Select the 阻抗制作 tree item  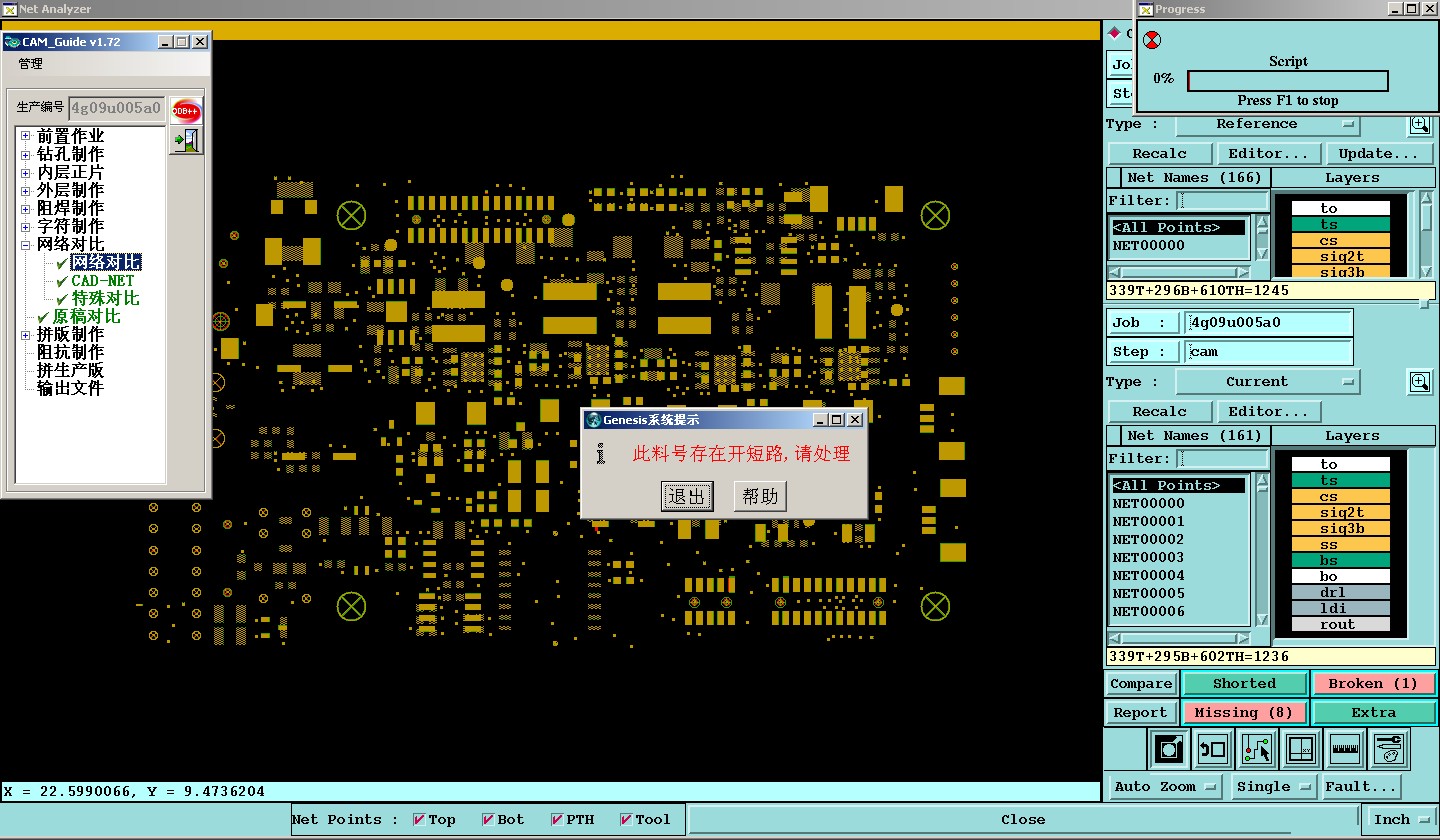pyautogui.click(x=70, y=353)
